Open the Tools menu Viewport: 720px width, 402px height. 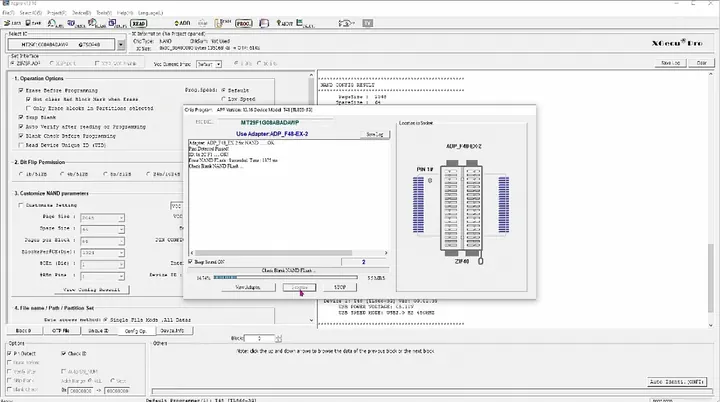[x=104, y=13]
